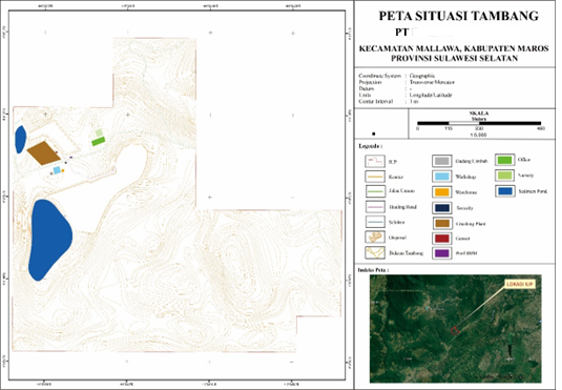Image resolution: width=562 pixels, height=390 pixels.
Task: Click the Legenda heading
Action: (370, 146)
